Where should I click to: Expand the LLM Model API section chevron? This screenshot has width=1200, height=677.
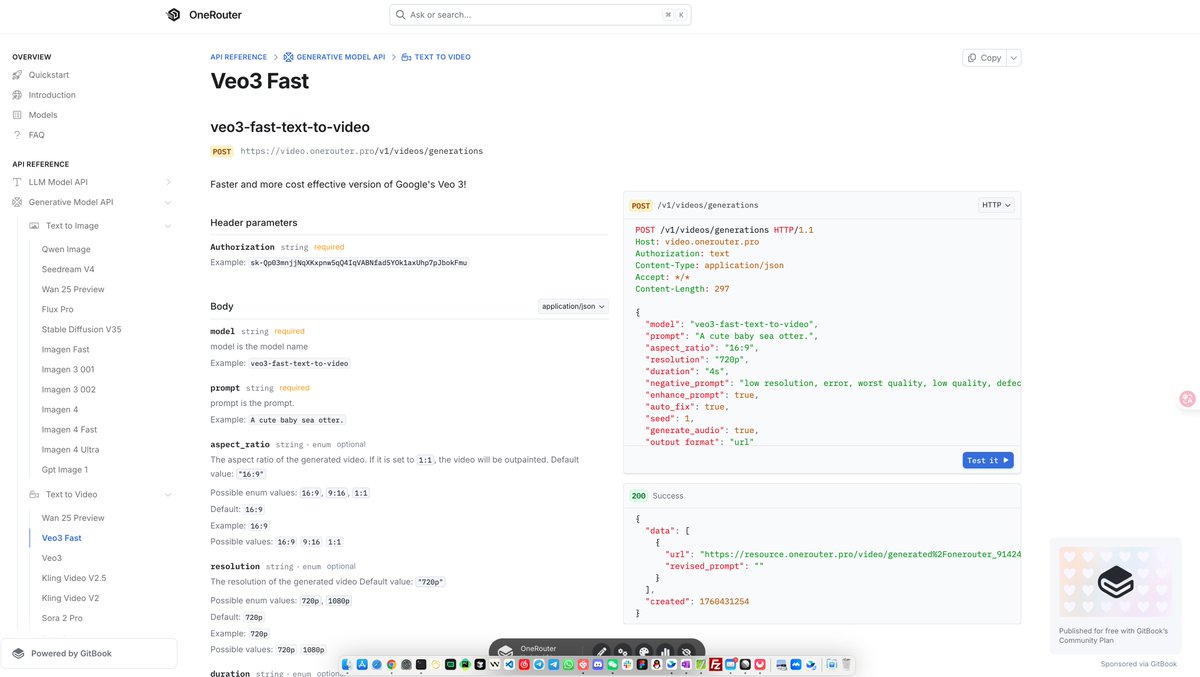point(168,182)
